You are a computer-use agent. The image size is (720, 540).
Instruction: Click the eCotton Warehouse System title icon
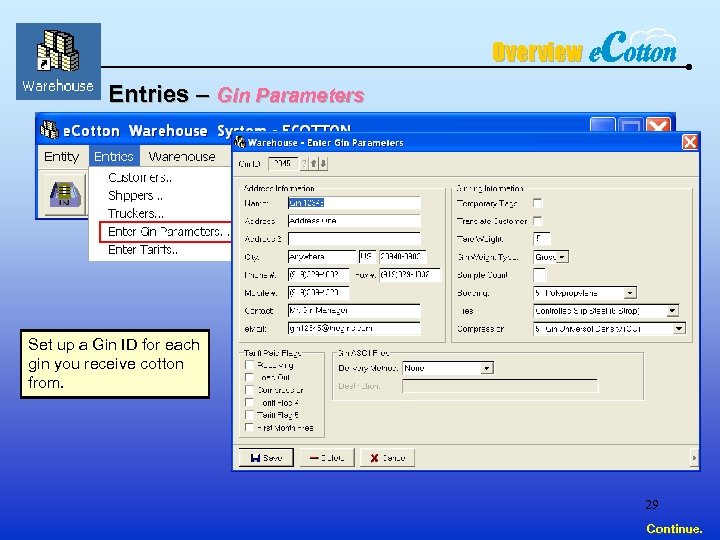49,130
